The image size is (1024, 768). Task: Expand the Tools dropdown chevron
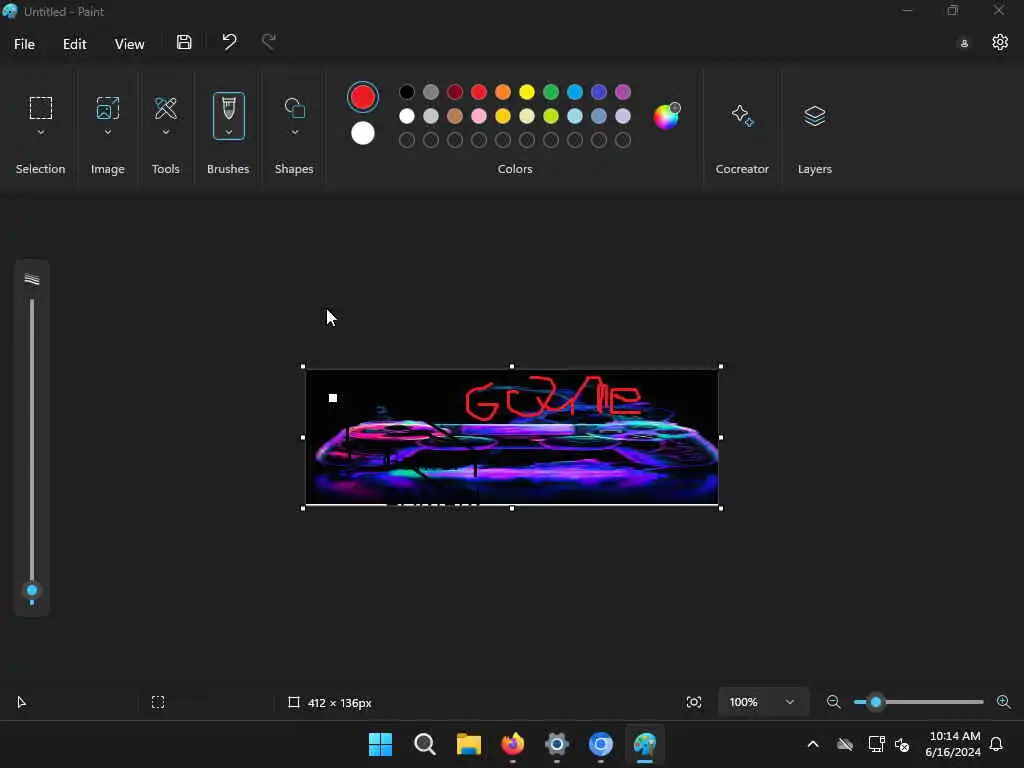click(166, 133)
